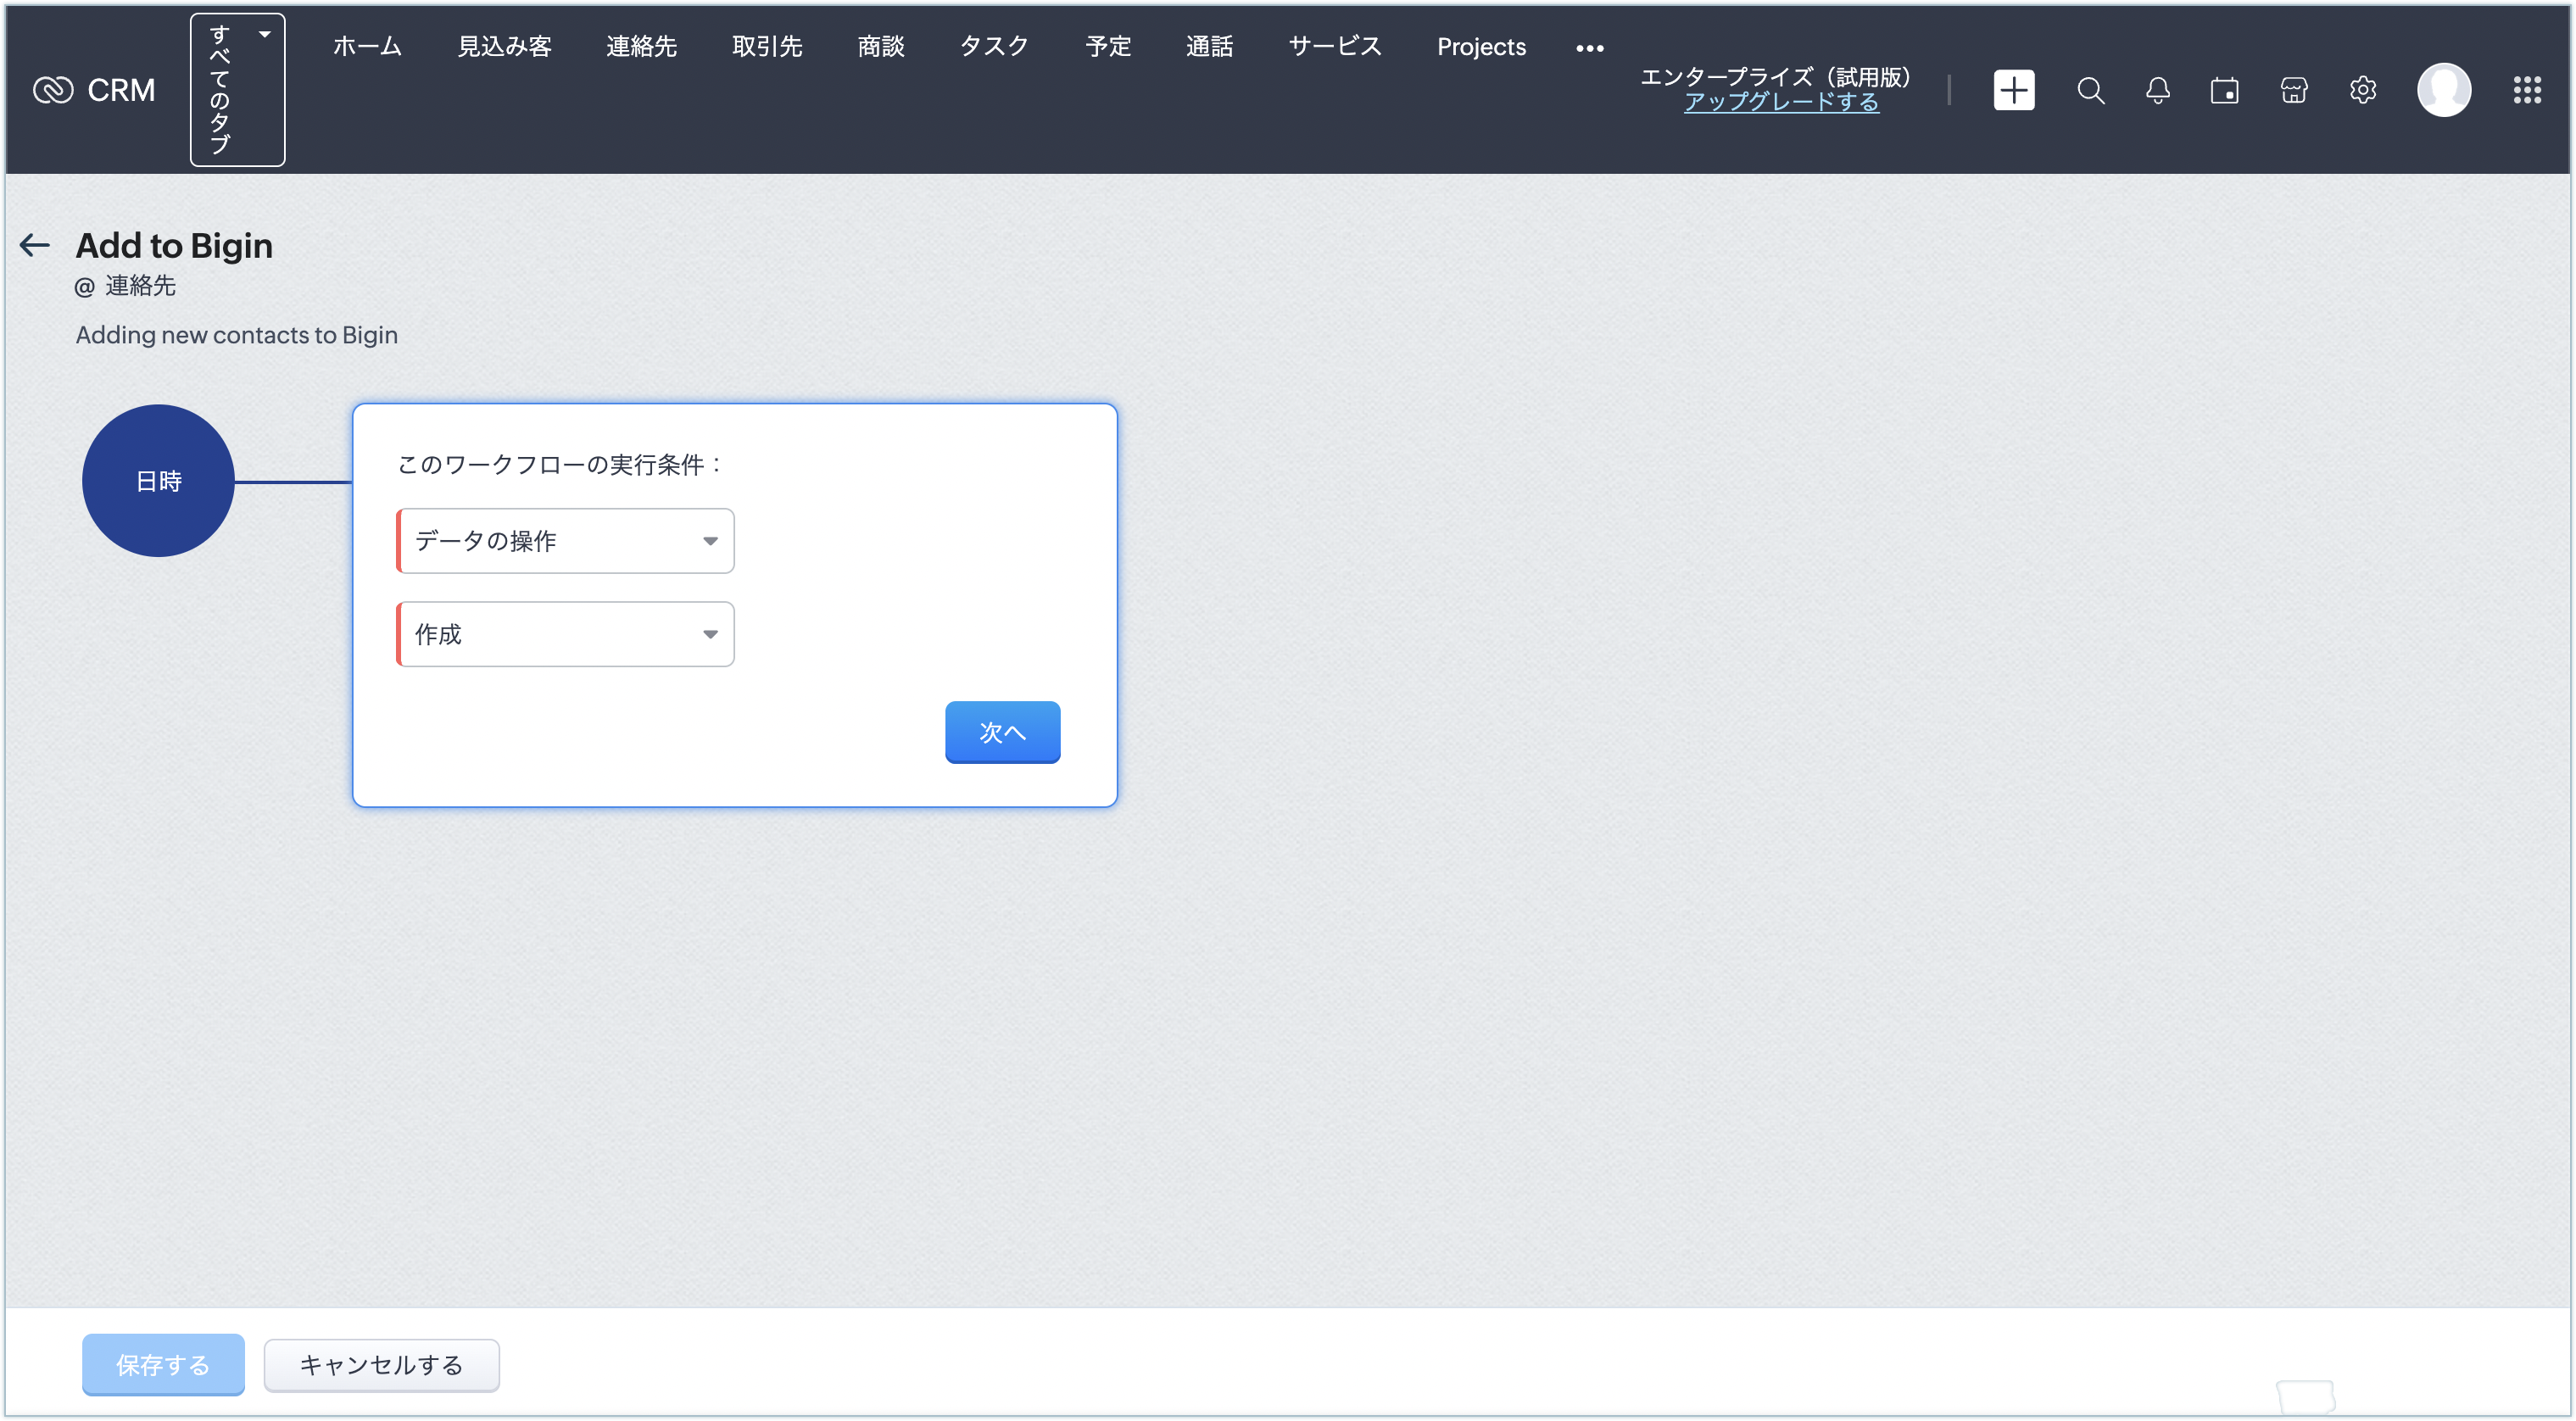Click the Zoho CRM logo
The width and height of the screenshot is (2576, 1421).
(95, 90)
